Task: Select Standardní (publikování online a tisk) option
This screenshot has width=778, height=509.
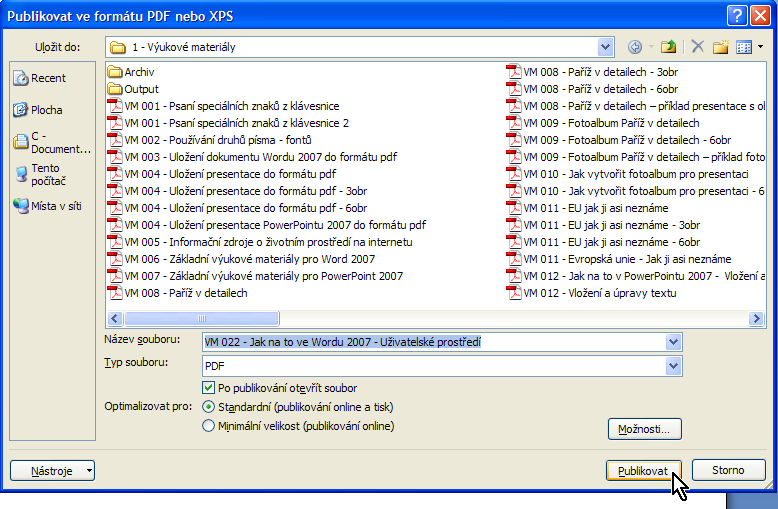Action: click(208, 407)
